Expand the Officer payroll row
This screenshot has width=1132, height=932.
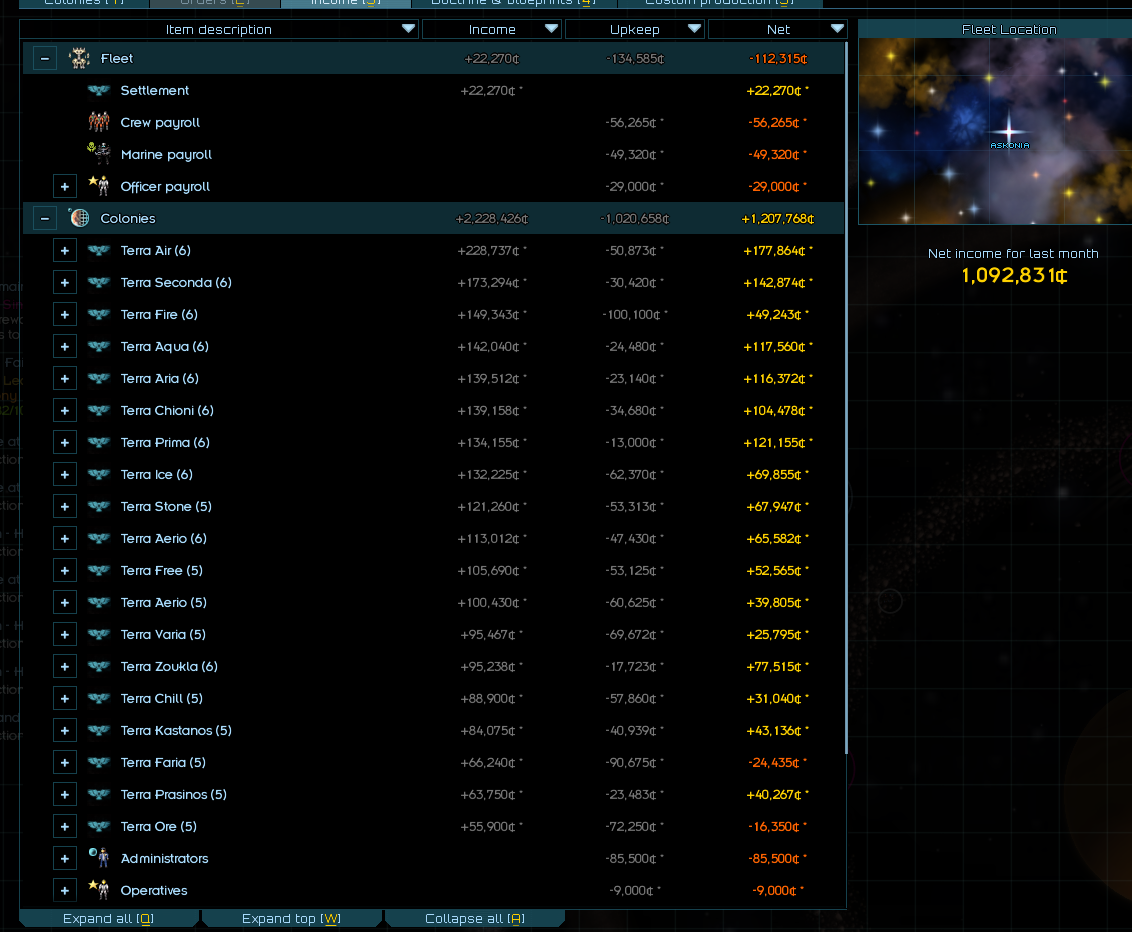pos(65,186)
